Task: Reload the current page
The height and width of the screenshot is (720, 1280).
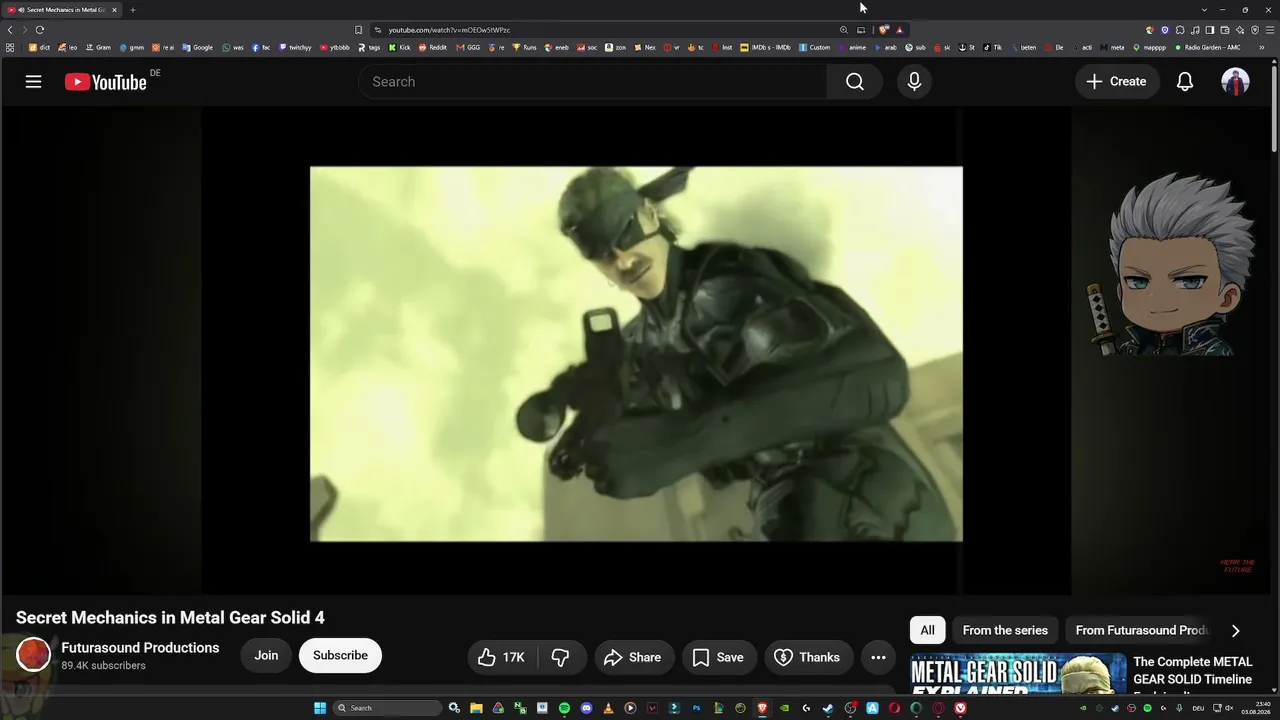Action: [40, 30]
